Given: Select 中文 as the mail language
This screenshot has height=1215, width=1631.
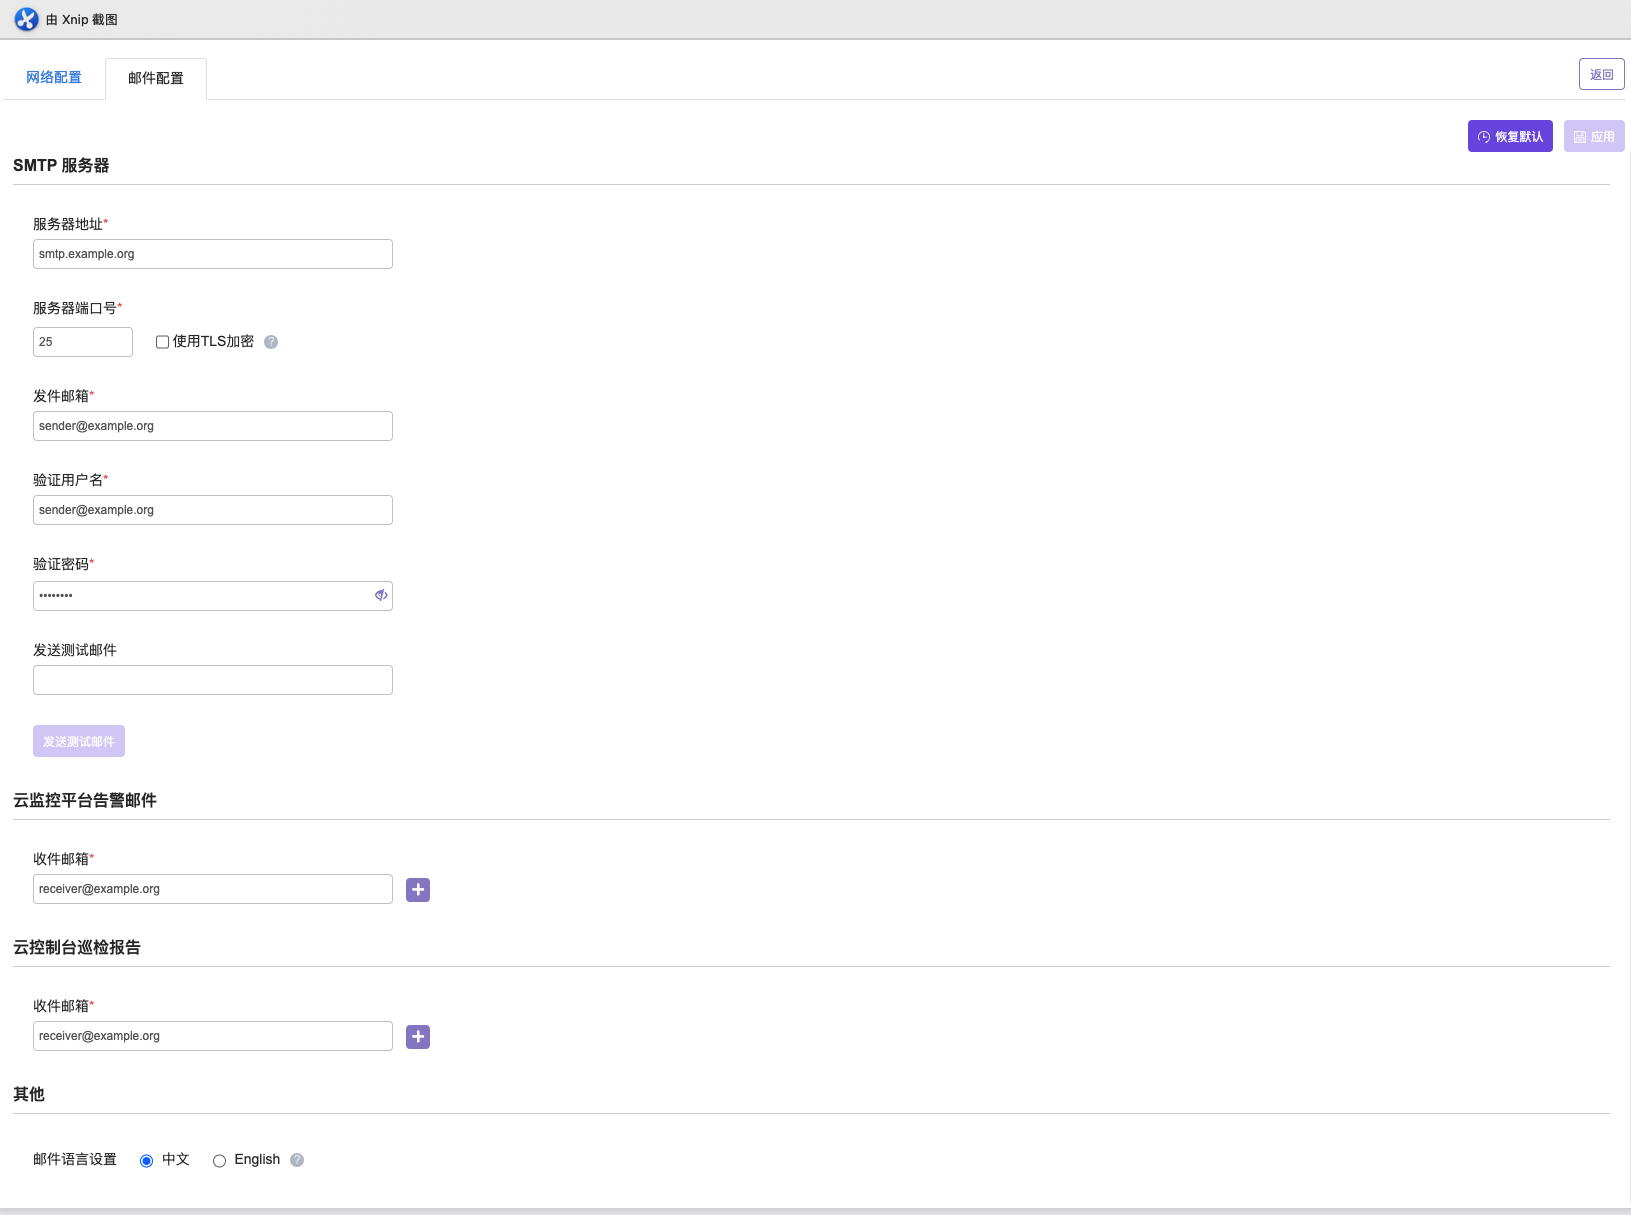Looking at the screenshot, I should pos(147,1161).
